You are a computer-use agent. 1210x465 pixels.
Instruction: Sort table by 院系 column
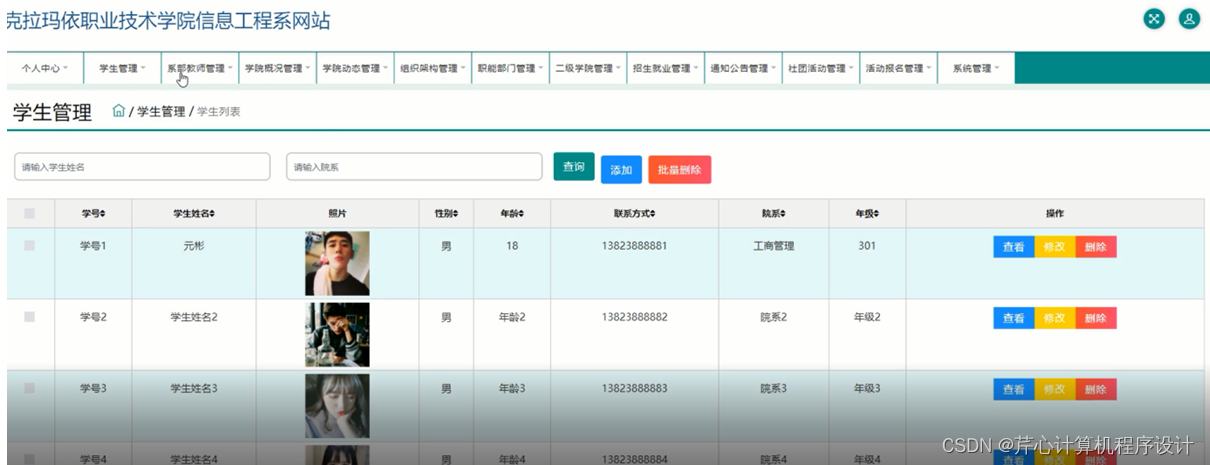[x=773, y=214]
